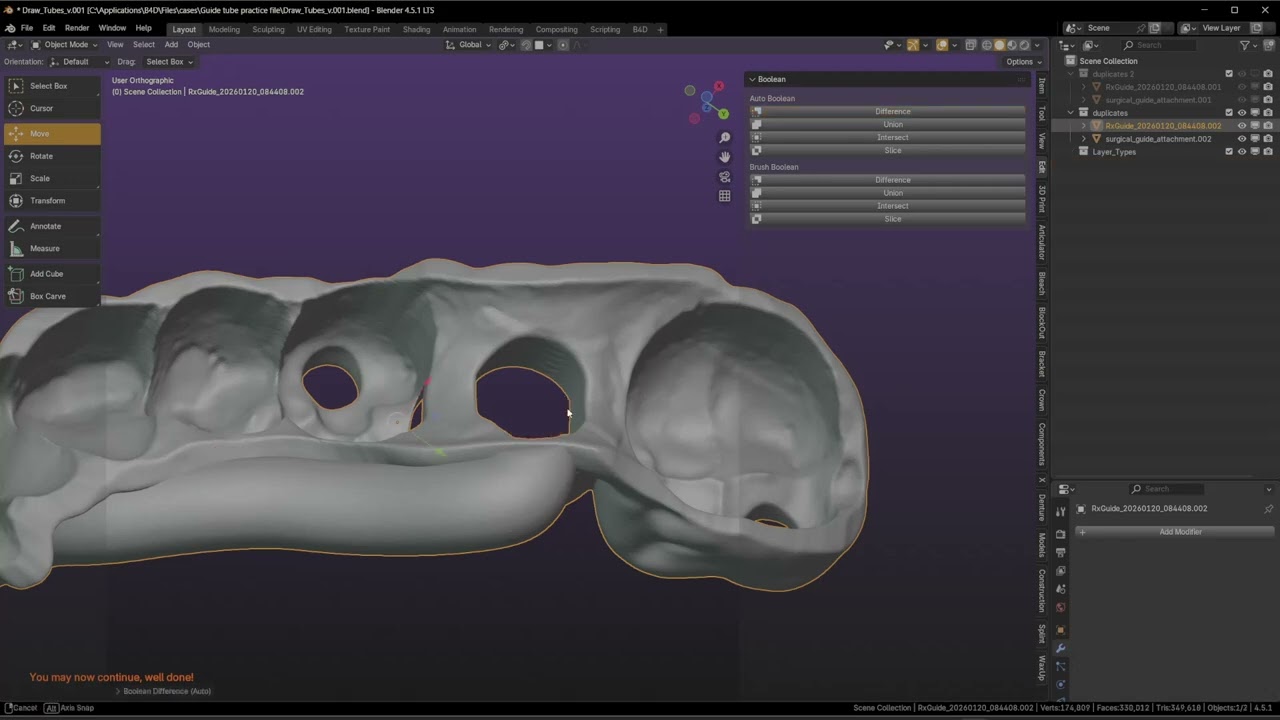Select the Annotate tool
Image resolution: width=1280 pixels, height=720 pixels.
(x=52, y=226)
